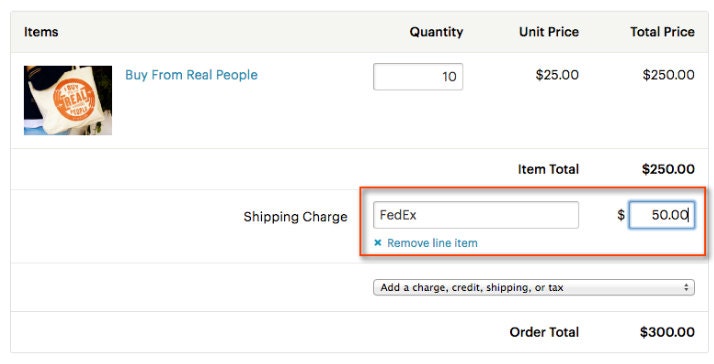
Task: Click the Shipping Charge label
Action: point(296,217)
